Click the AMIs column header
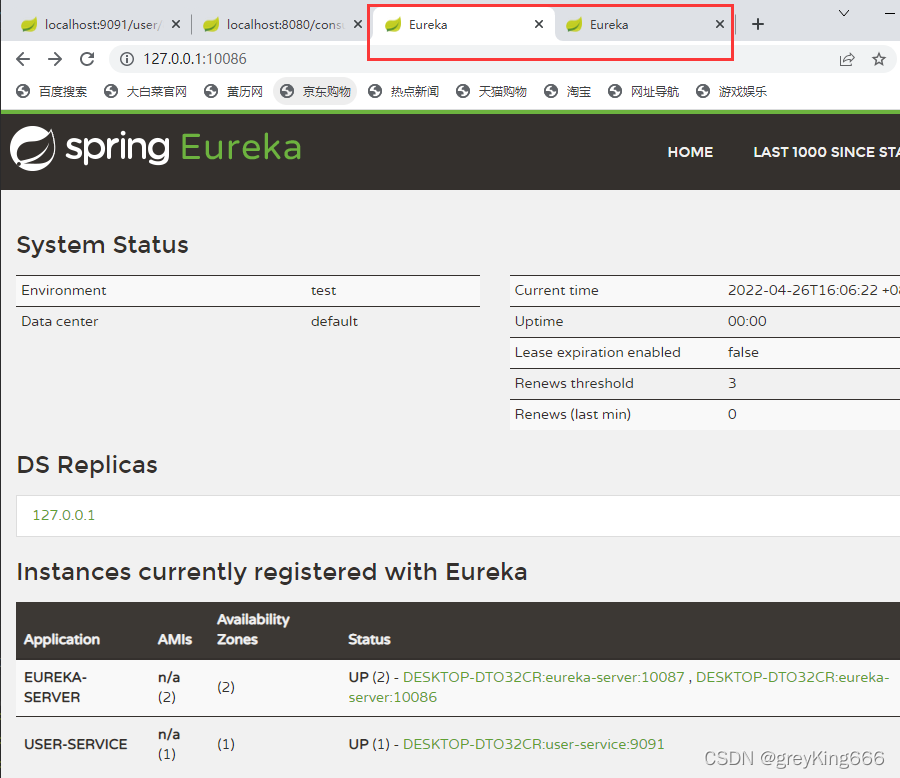Screen dimensions: 900x778 [x=174, y=640]
